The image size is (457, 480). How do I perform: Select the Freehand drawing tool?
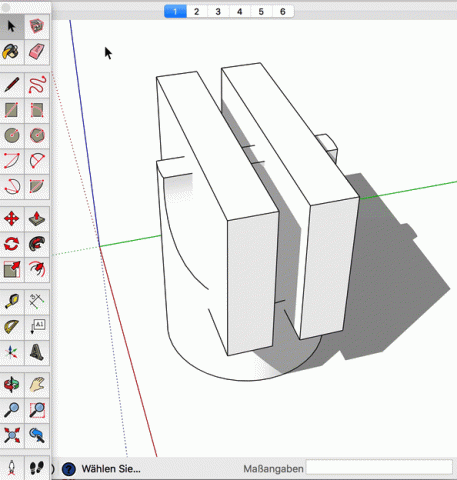pos(37,85)
